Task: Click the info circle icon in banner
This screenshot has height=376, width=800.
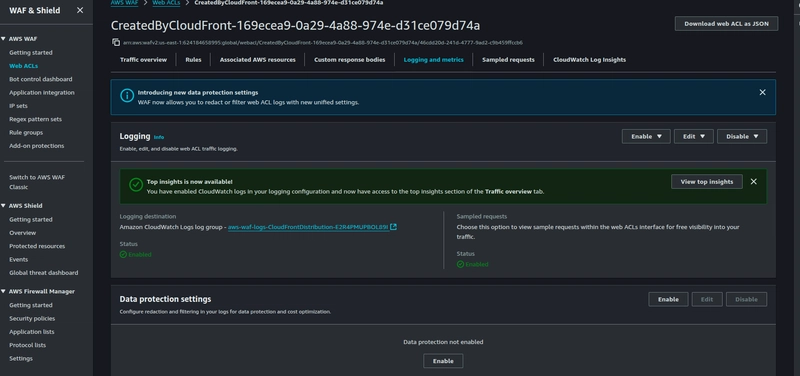Action: tap(127, 95)
